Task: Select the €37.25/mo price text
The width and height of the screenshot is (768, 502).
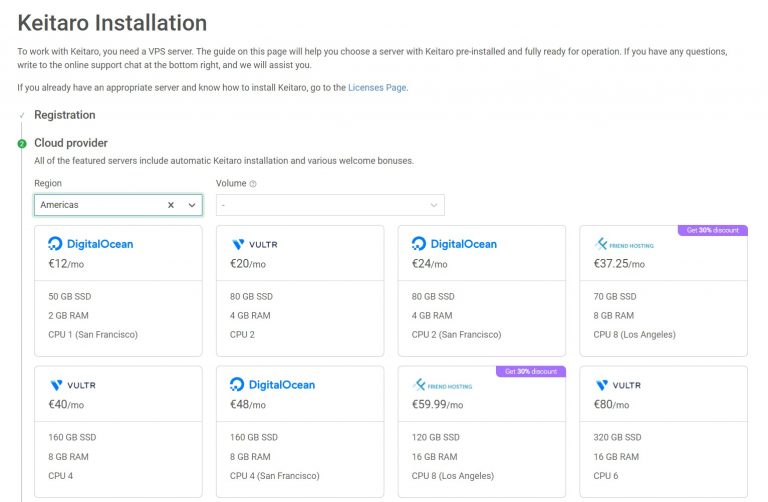Action: (619, 264)
